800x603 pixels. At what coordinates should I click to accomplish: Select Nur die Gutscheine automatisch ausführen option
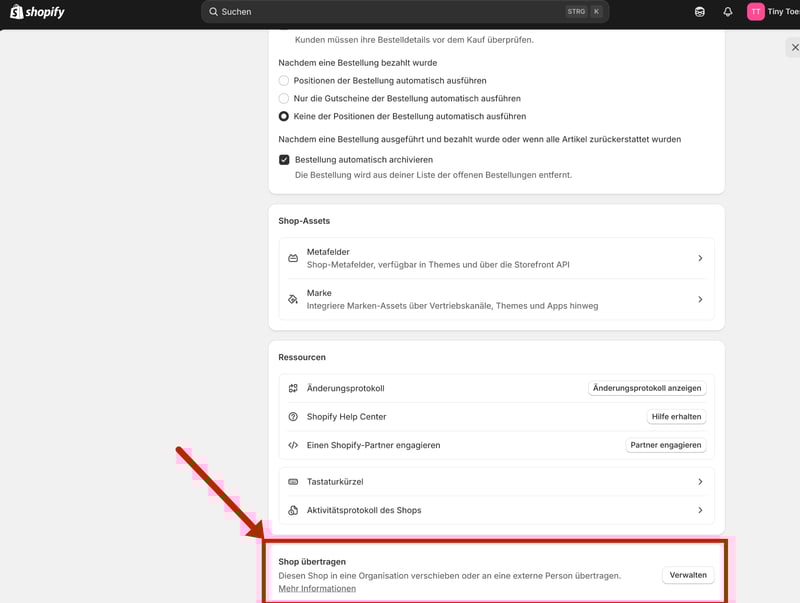284,98
